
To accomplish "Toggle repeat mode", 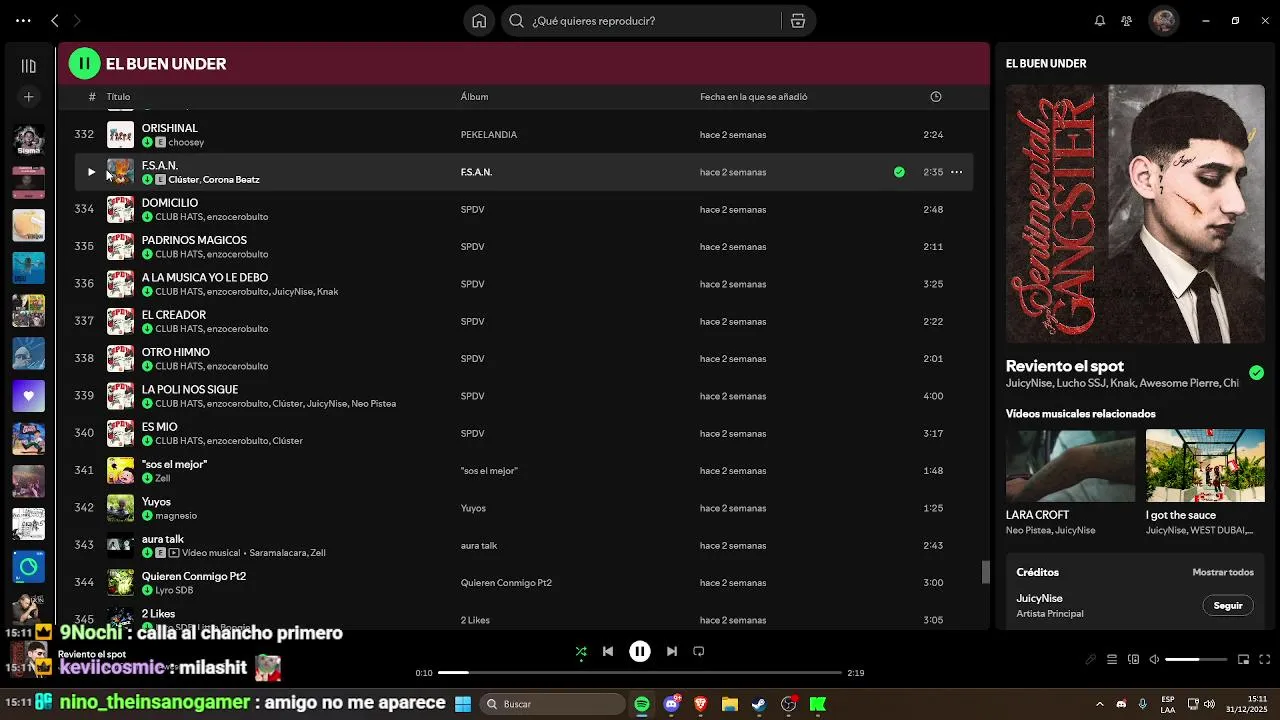I will 699,652.
